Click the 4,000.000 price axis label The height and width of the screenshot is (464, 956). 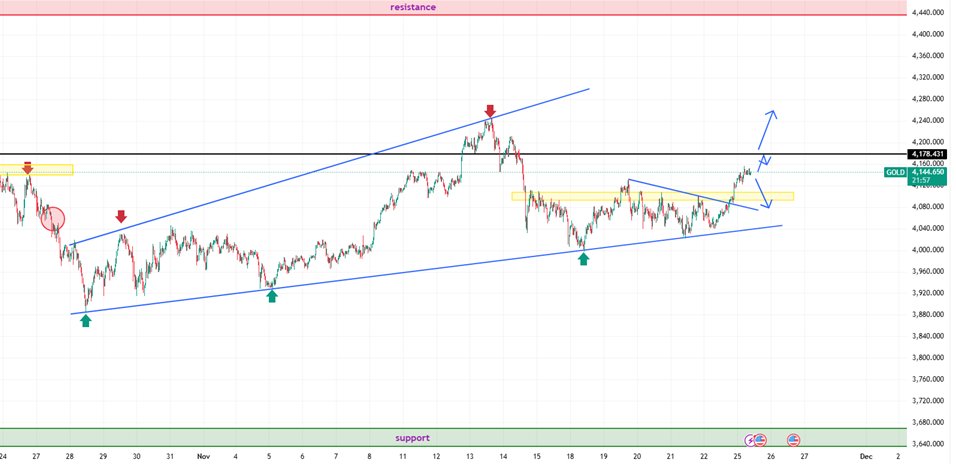click(930, 249)
